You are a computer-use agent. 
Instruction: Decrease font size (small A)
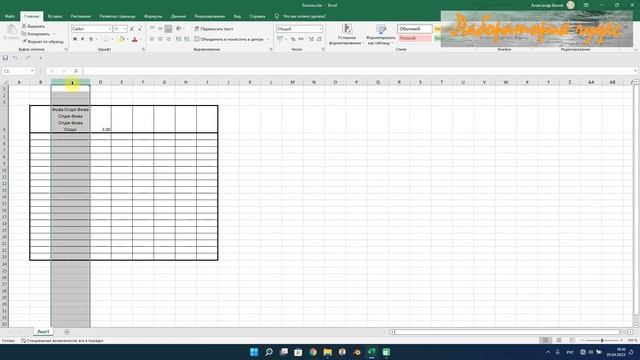(x=140, y=29)
